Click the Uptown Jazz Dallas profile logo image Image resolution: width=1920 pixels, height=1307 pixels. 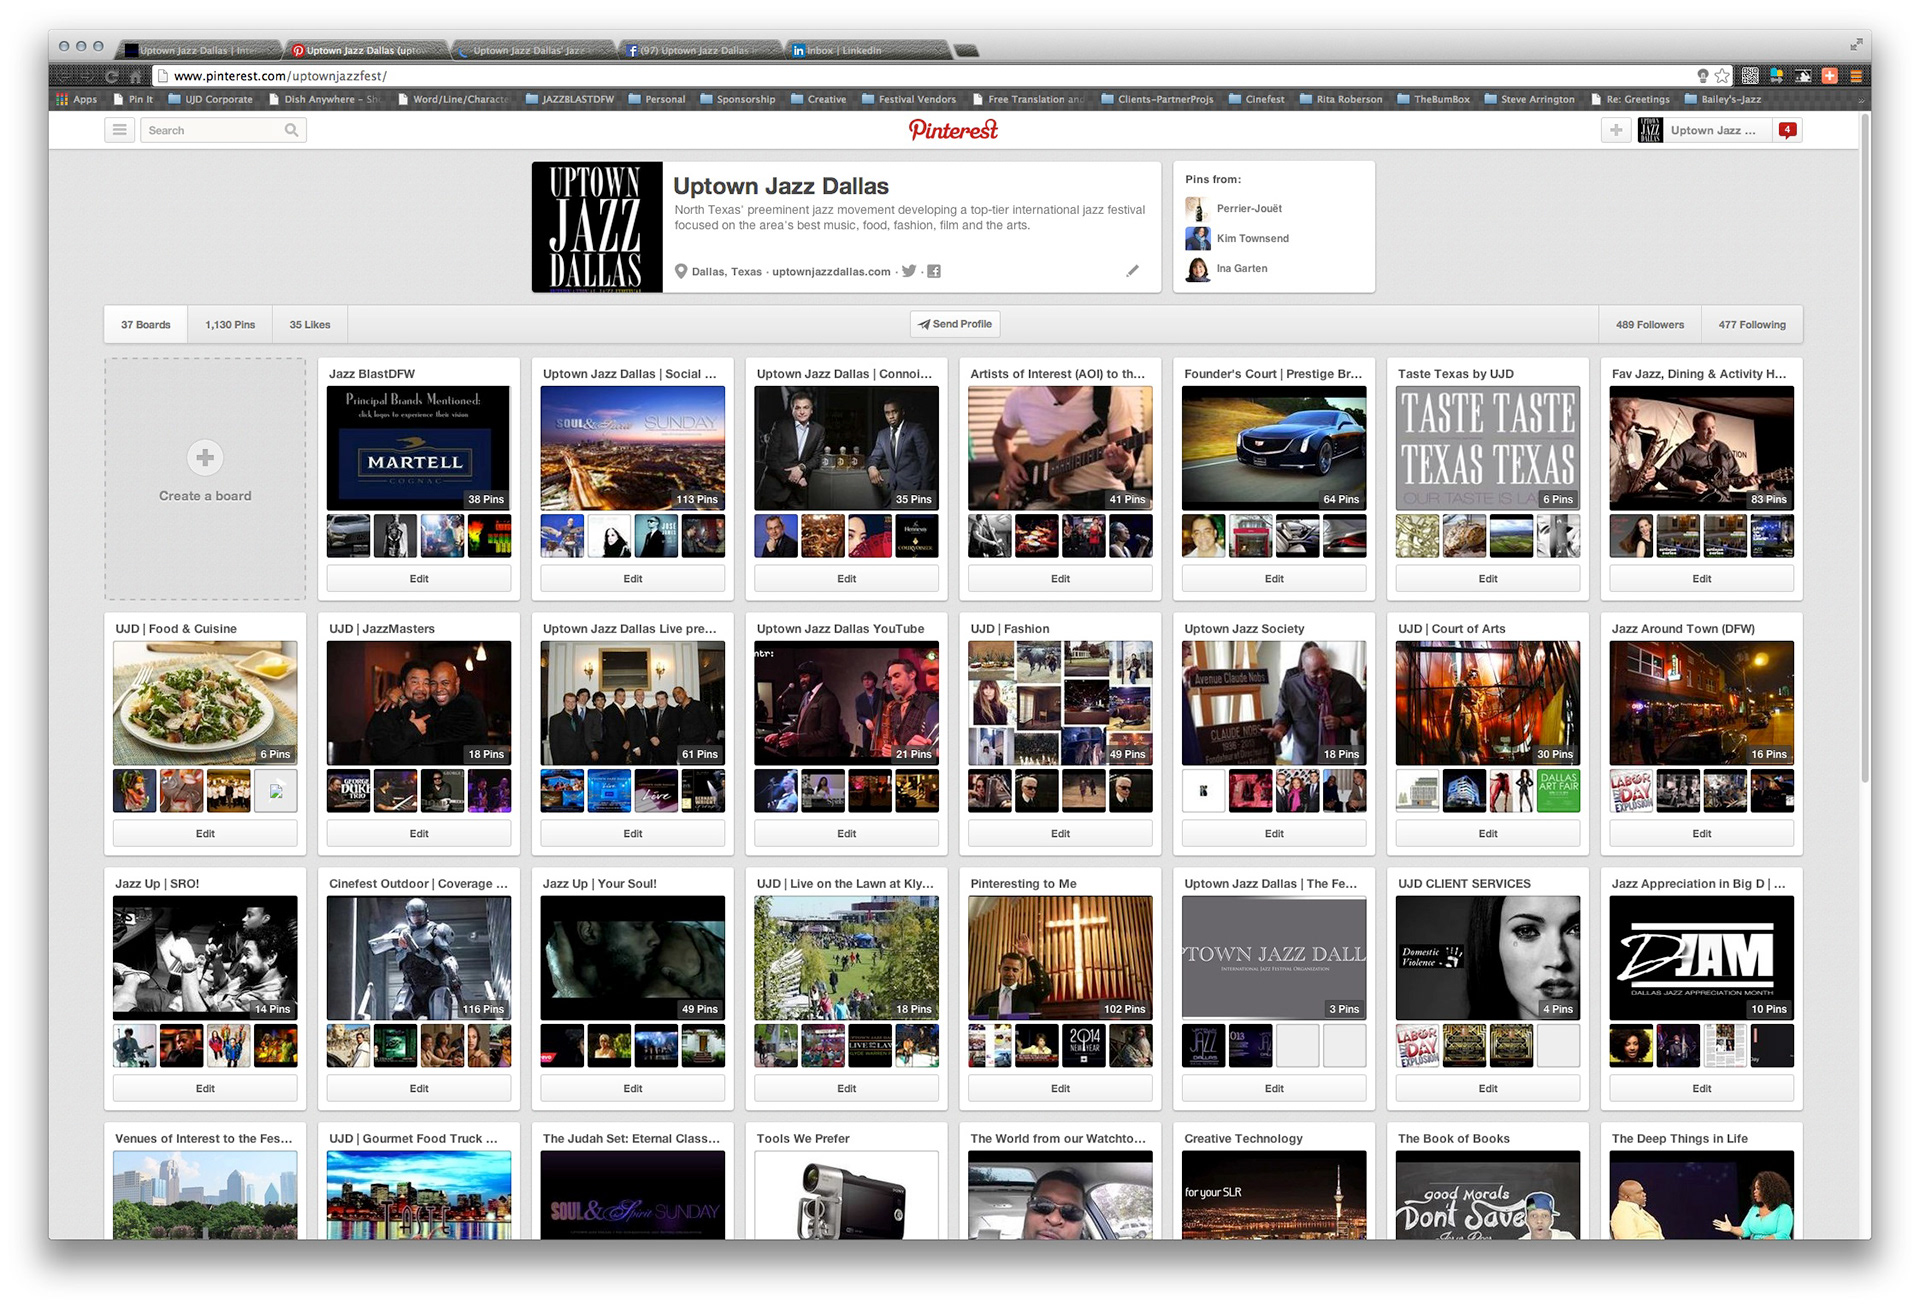(597, 227)
